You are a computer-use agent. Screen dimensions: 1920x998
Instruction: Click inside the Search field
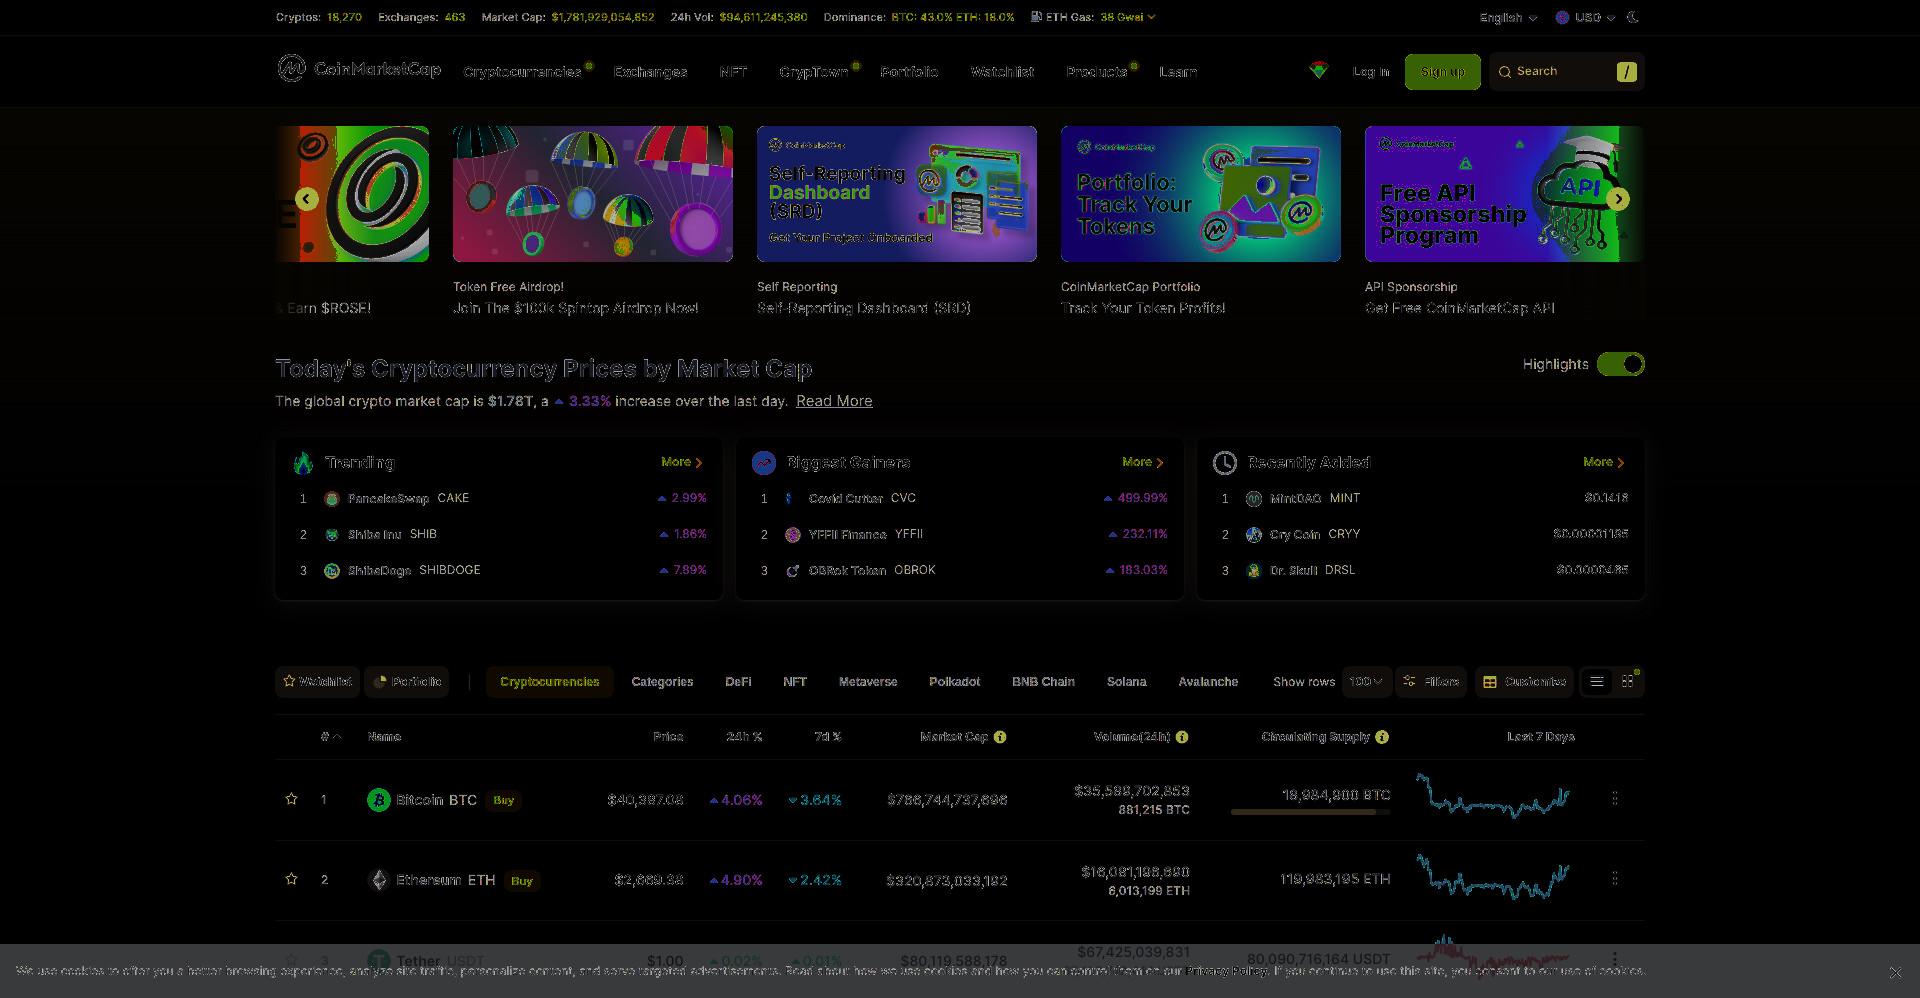tap(1566, 72)
